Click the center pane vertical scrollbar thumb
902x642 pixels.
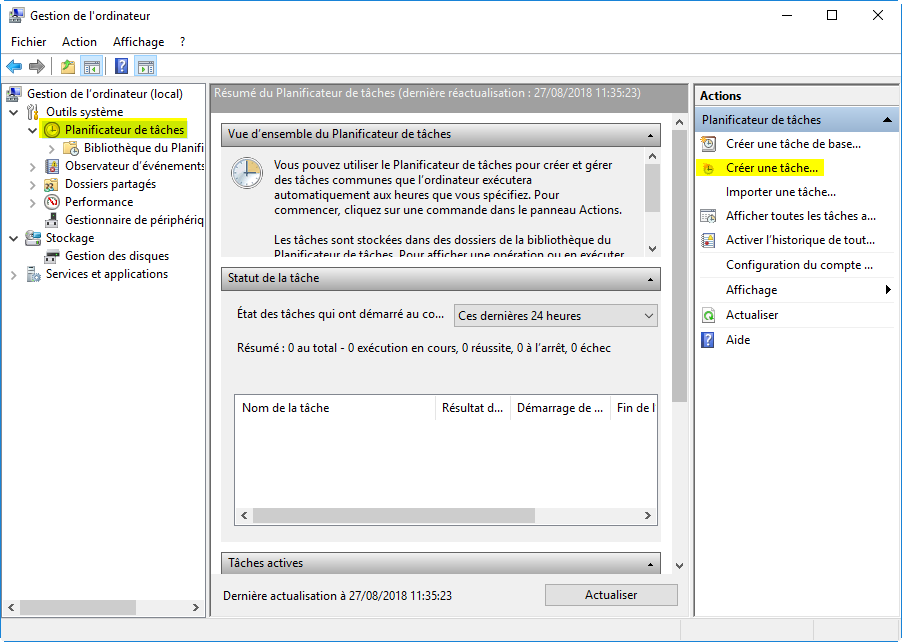[679, 266]
